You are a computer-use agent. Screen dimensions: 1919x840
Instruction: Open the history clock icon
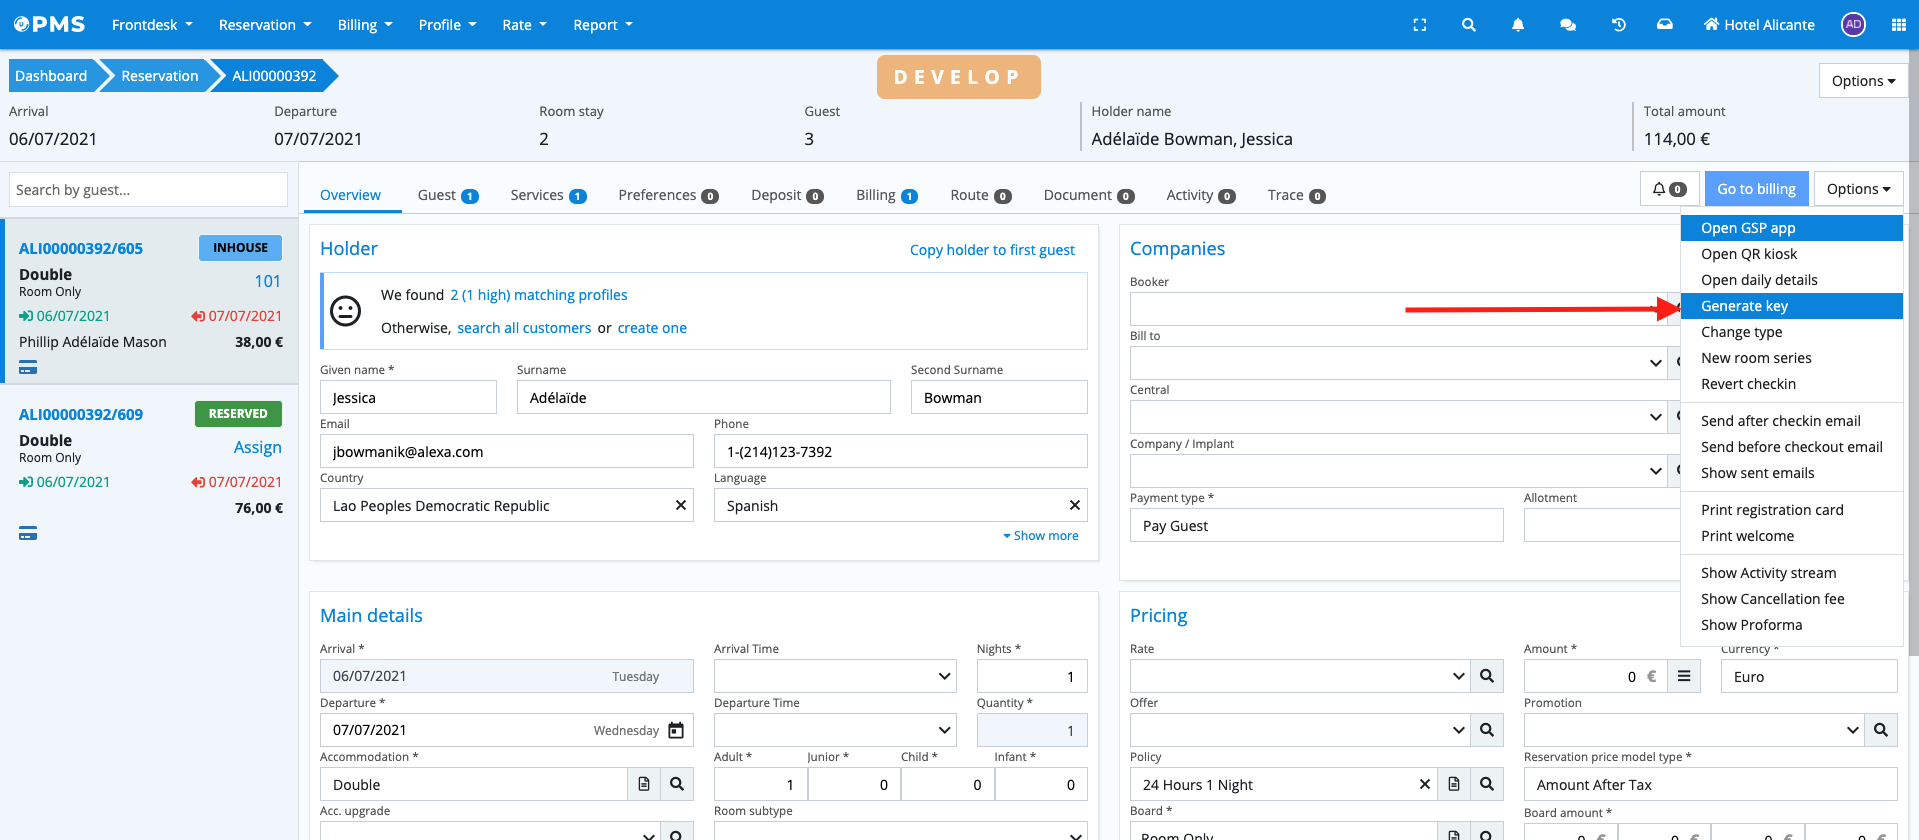[x=1618, y=25]
